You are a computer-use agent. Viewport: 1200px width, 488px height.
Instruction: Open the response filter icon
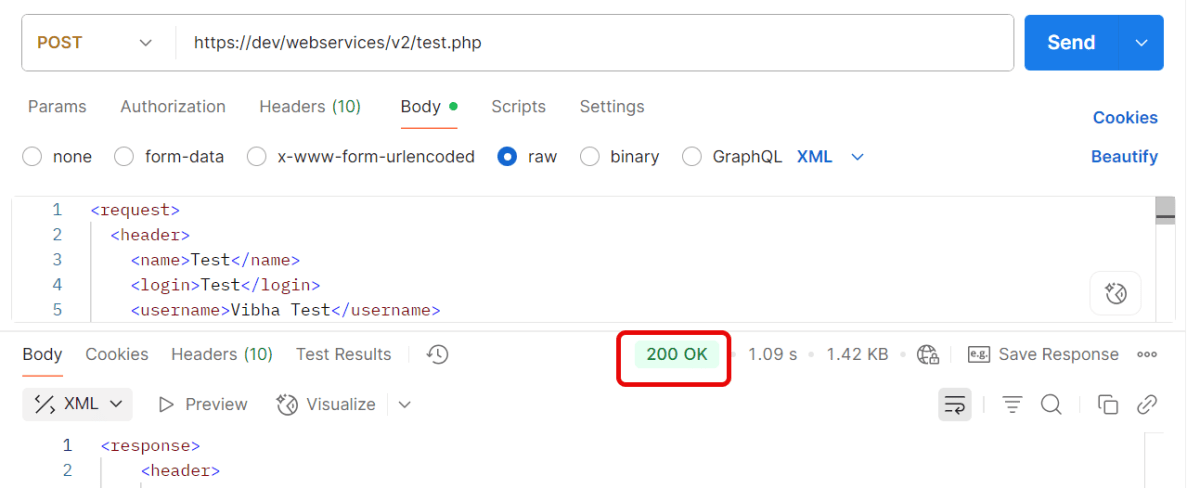pos(1012,404)
